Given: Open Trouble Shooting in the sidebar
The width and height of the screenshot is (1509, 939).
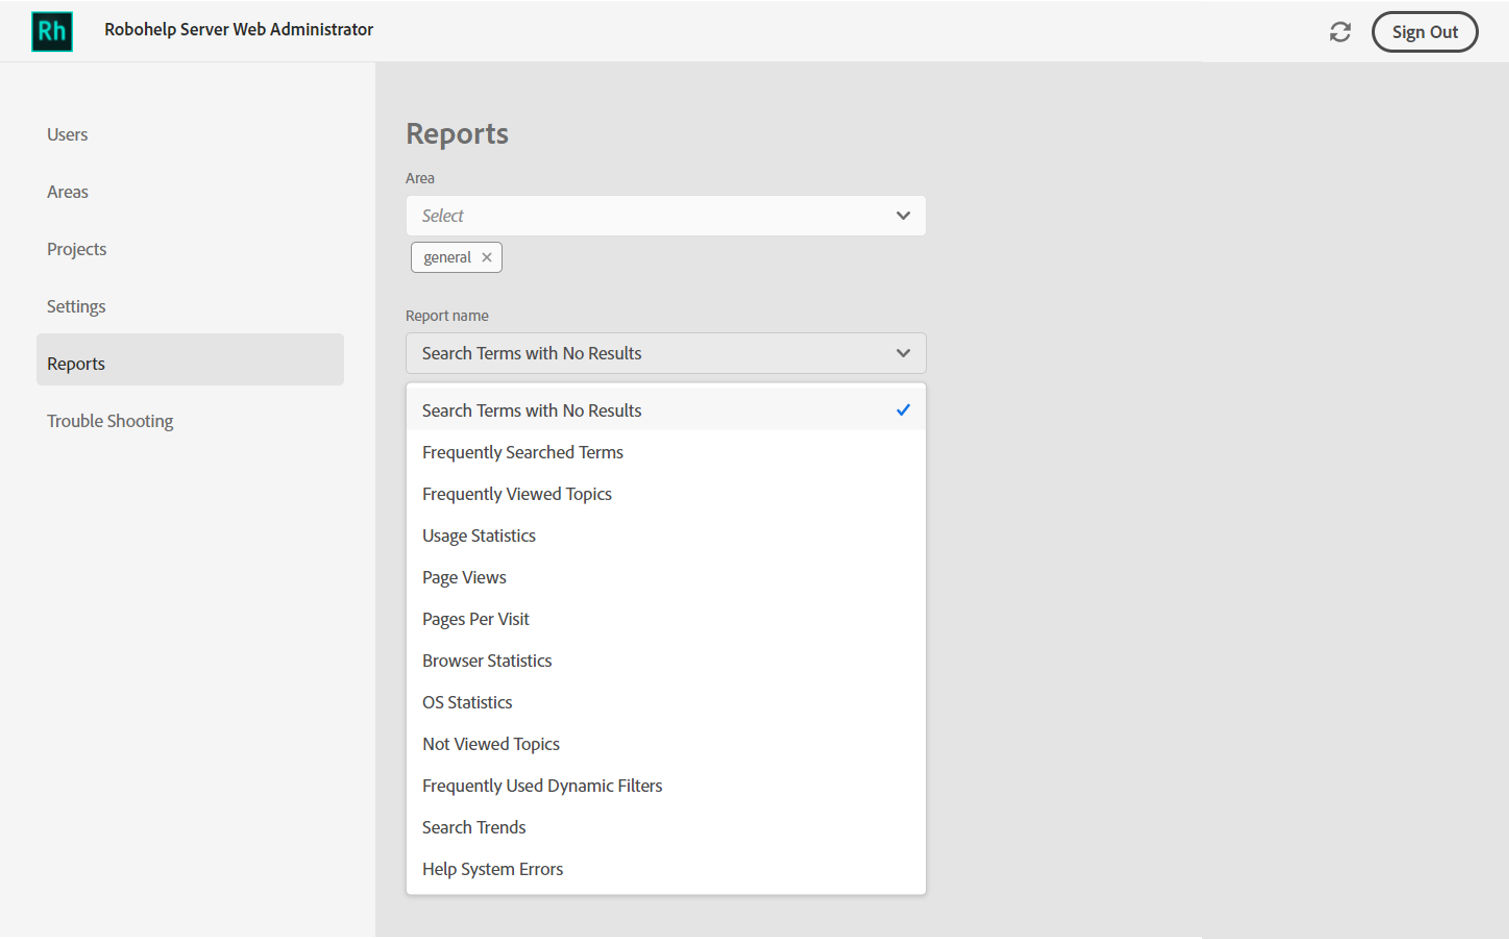Looking at the screenshot, I should point(110,421).
